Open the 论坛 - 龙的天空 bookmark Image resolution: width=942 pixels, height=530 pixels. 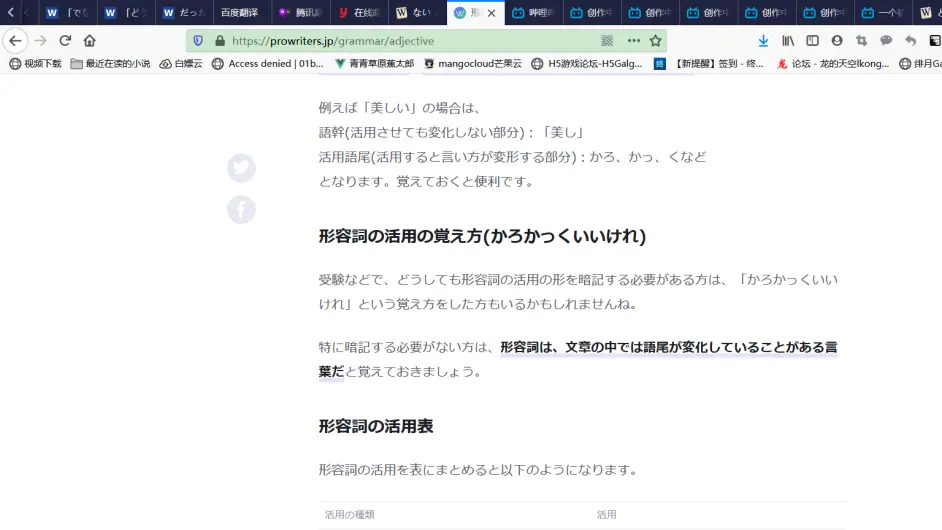833,64
